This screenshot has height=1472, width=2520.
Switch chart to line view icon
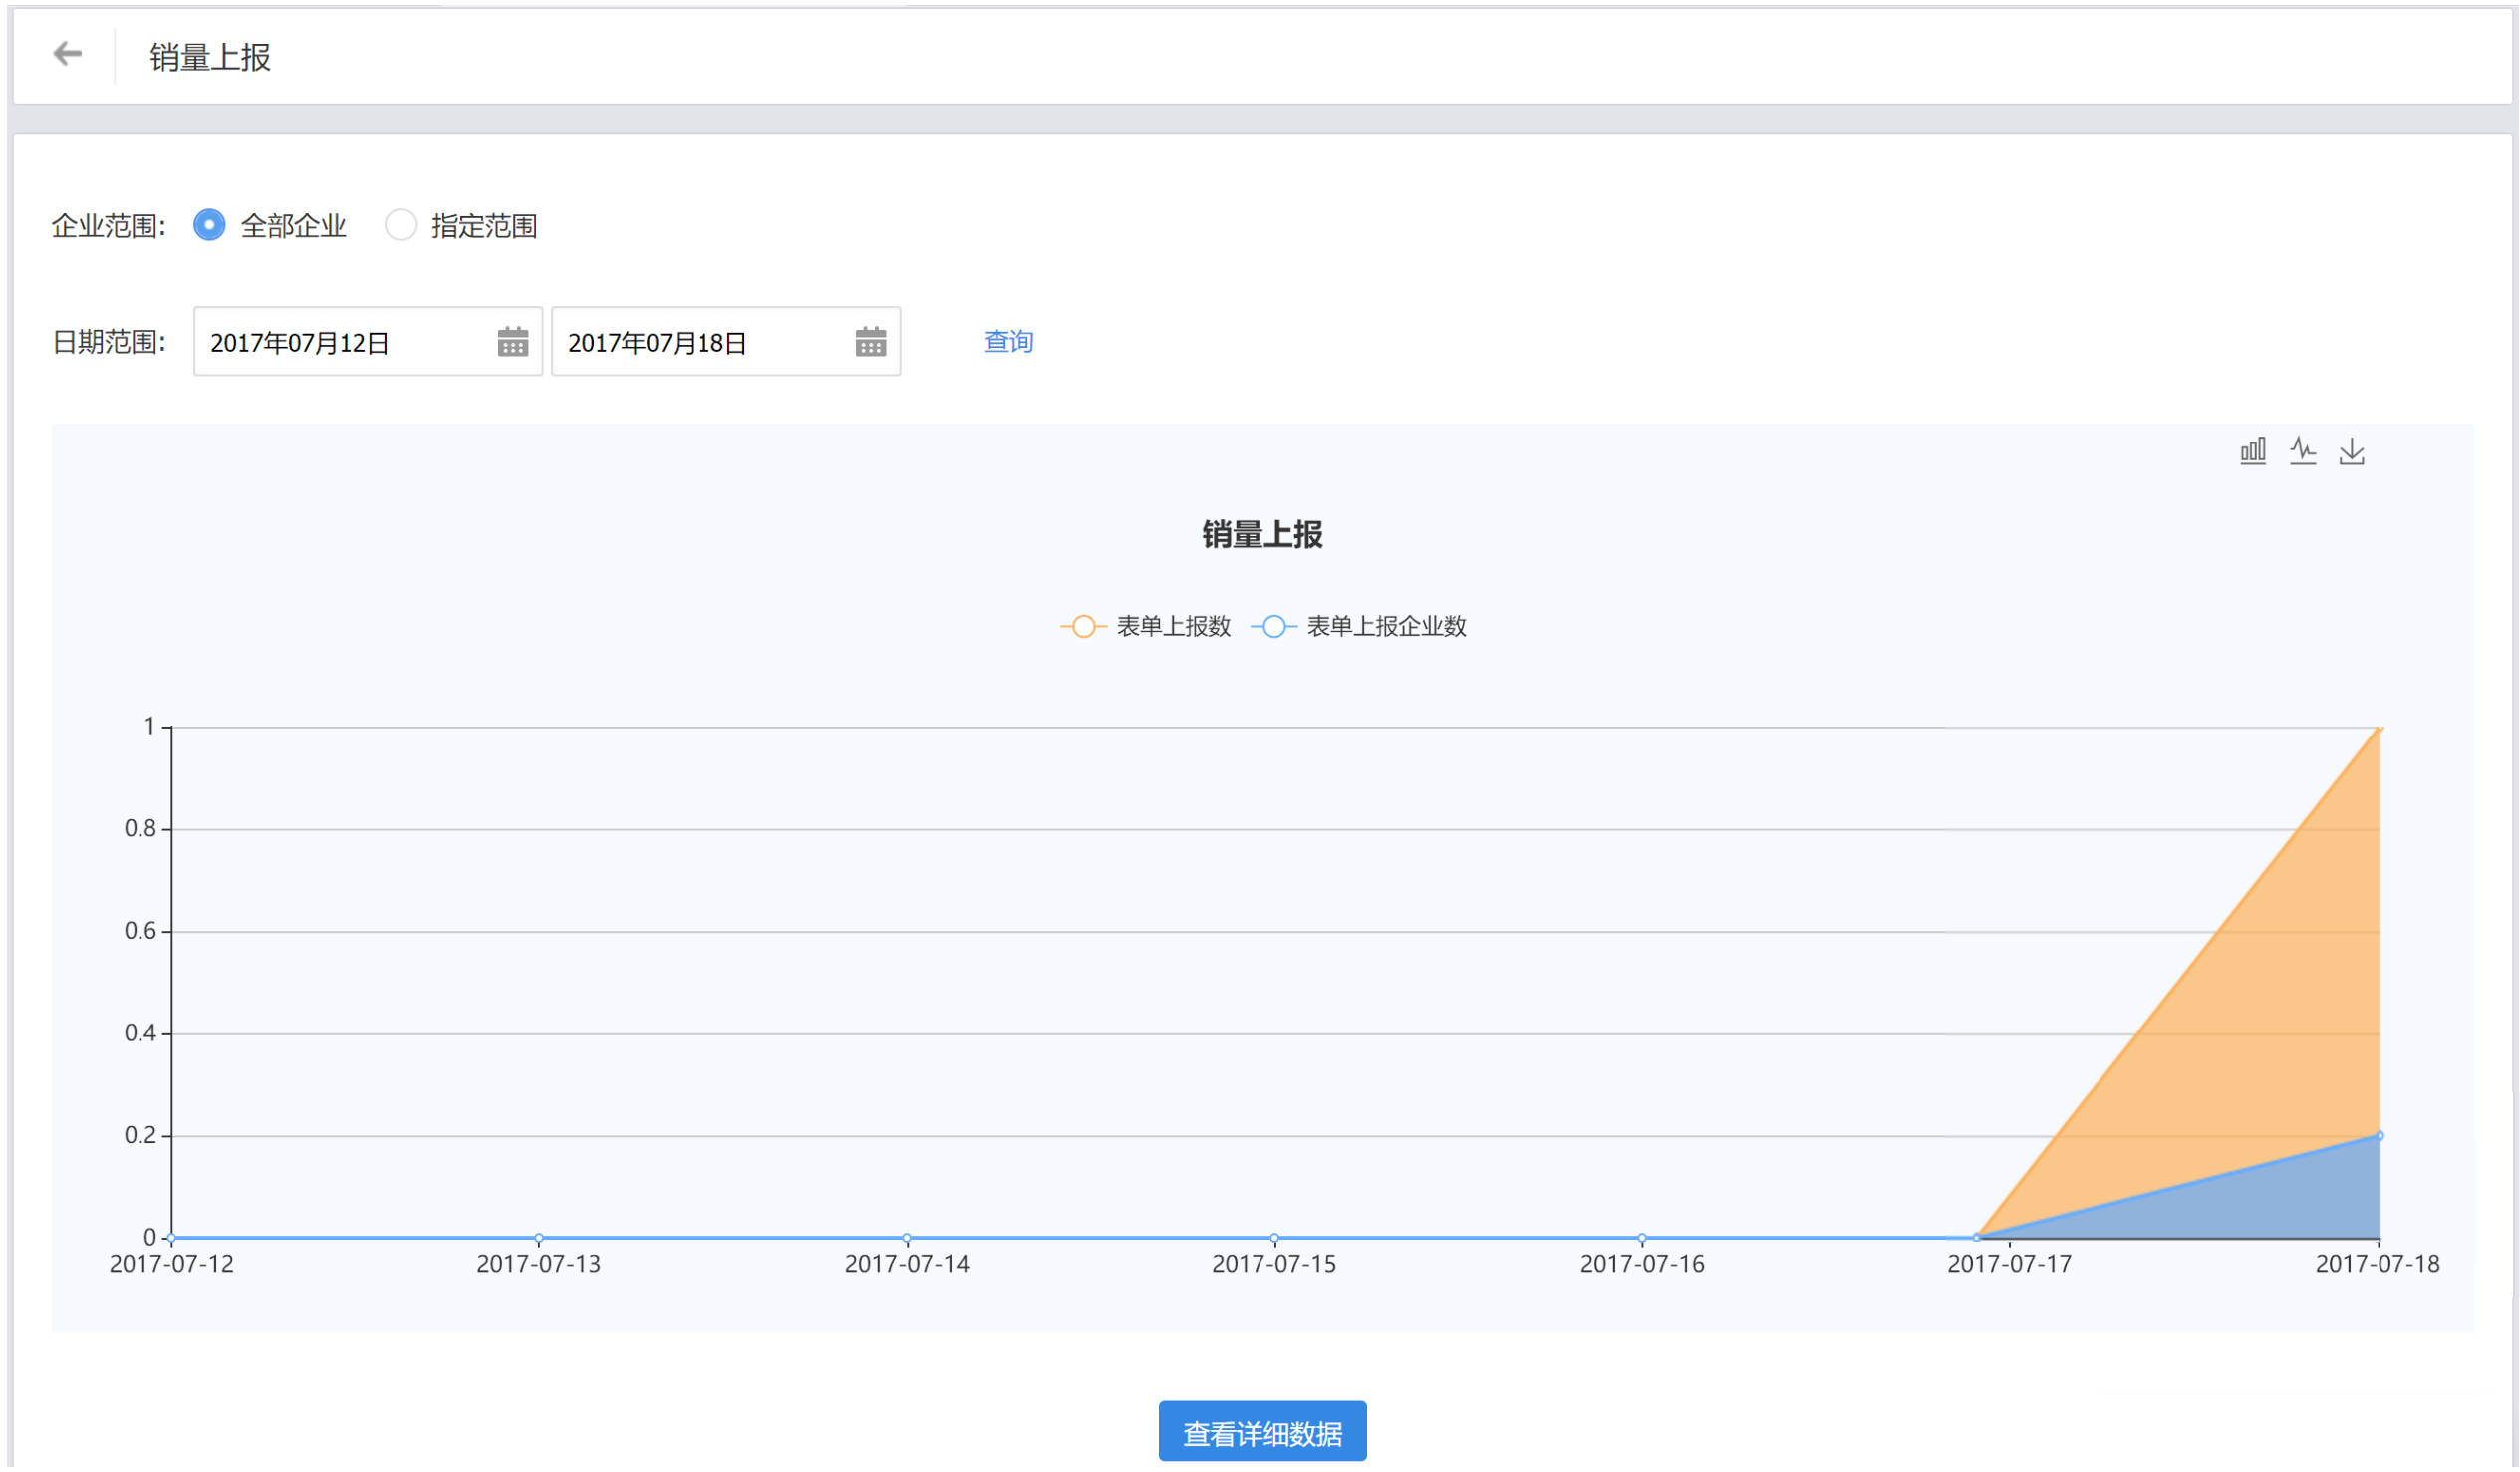[2303, 452]
